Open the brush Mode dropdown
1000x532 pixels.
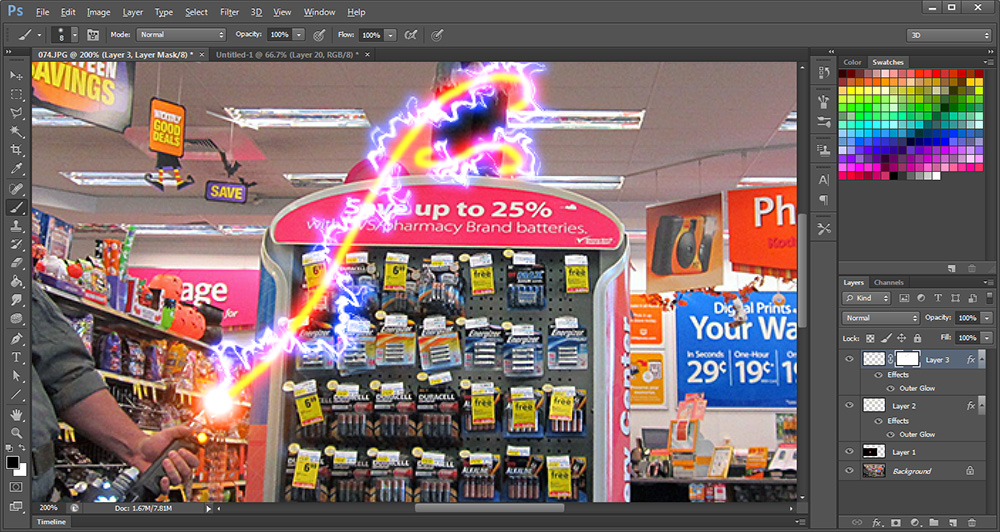click(182, 34)
